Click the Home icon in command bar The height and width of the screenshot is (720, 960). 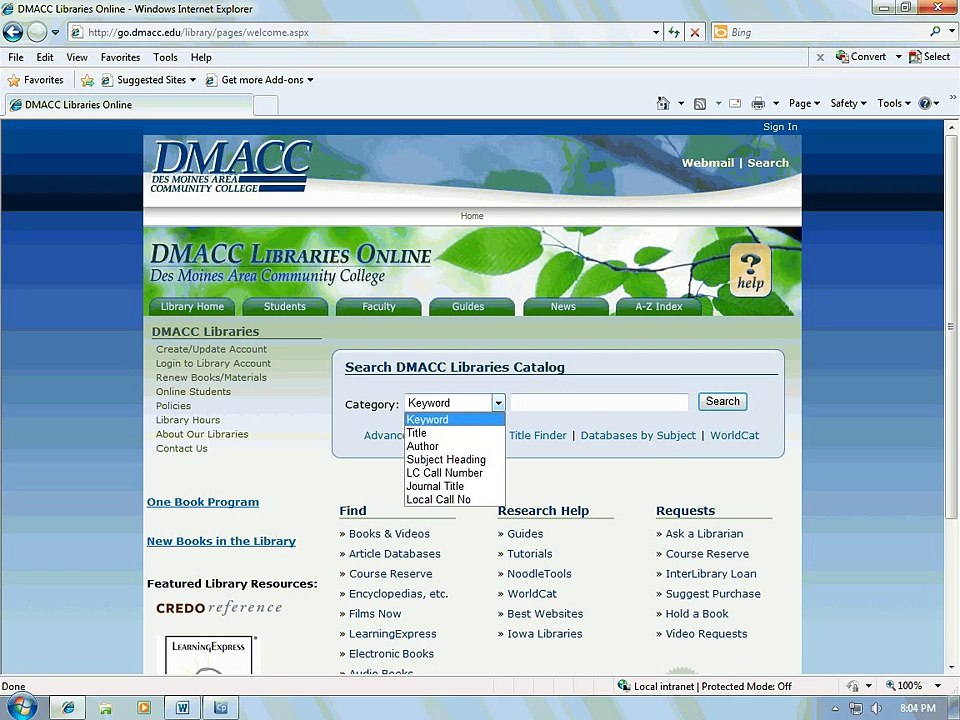pos(663,103)
